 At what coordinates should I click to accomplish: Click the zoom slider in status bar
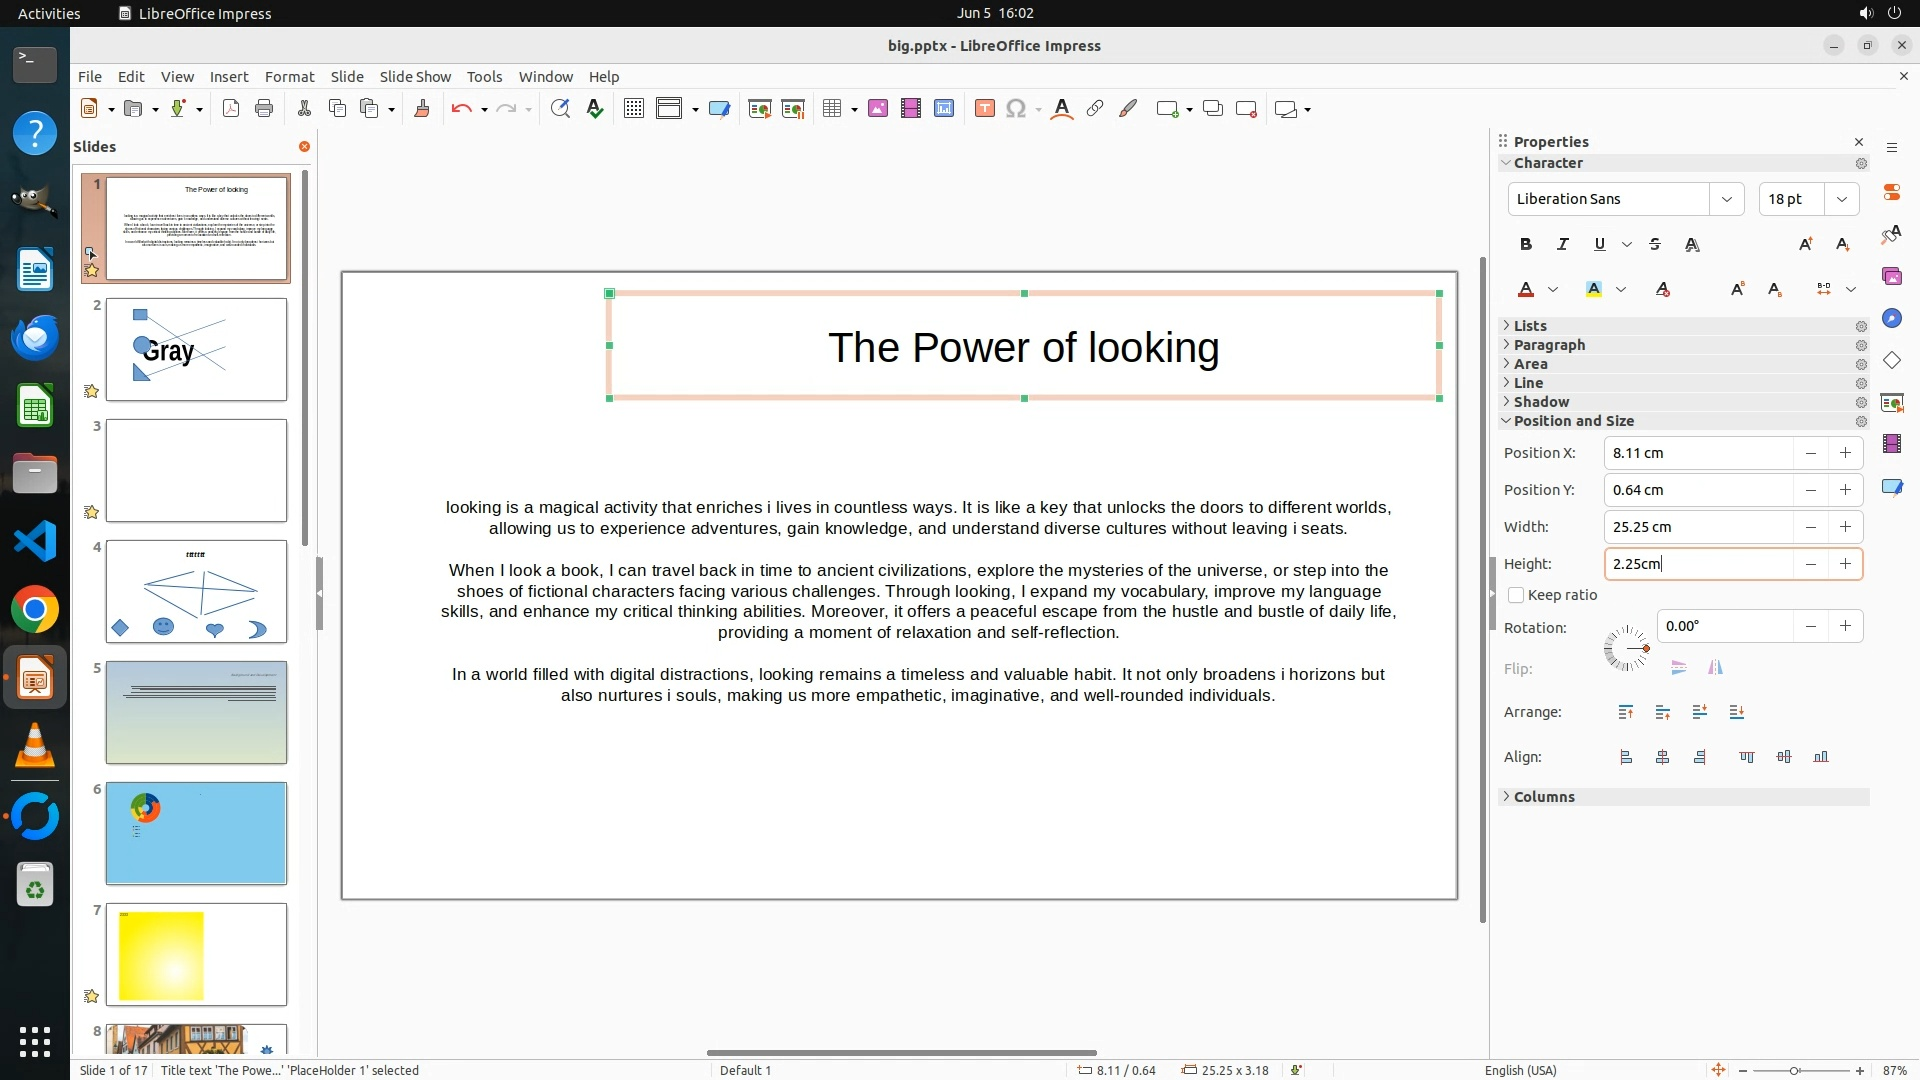tap(1794, 1071)
